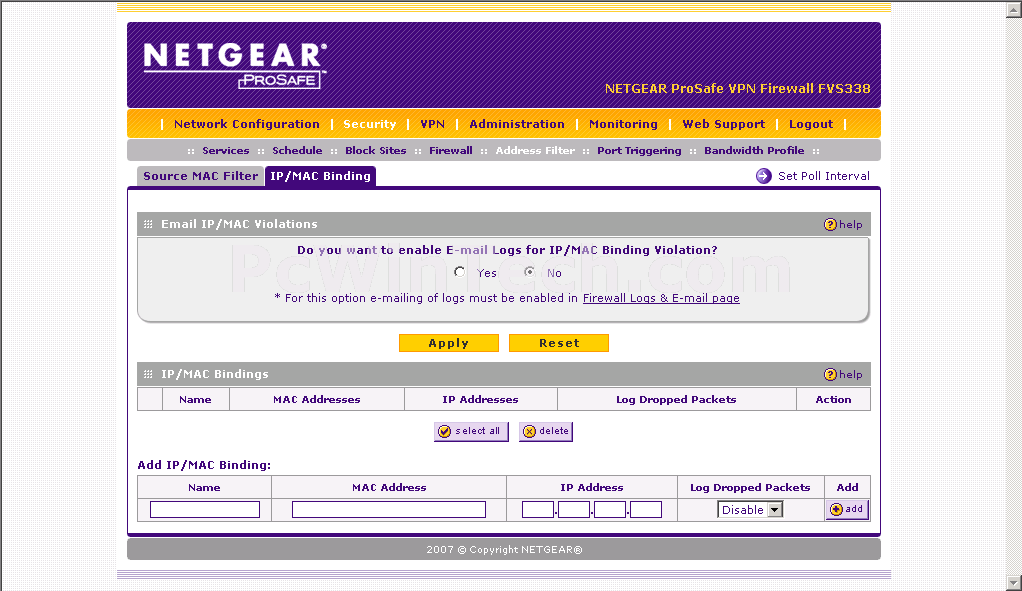
Task: Open the Monitoring menu
Action: point(623,124)
